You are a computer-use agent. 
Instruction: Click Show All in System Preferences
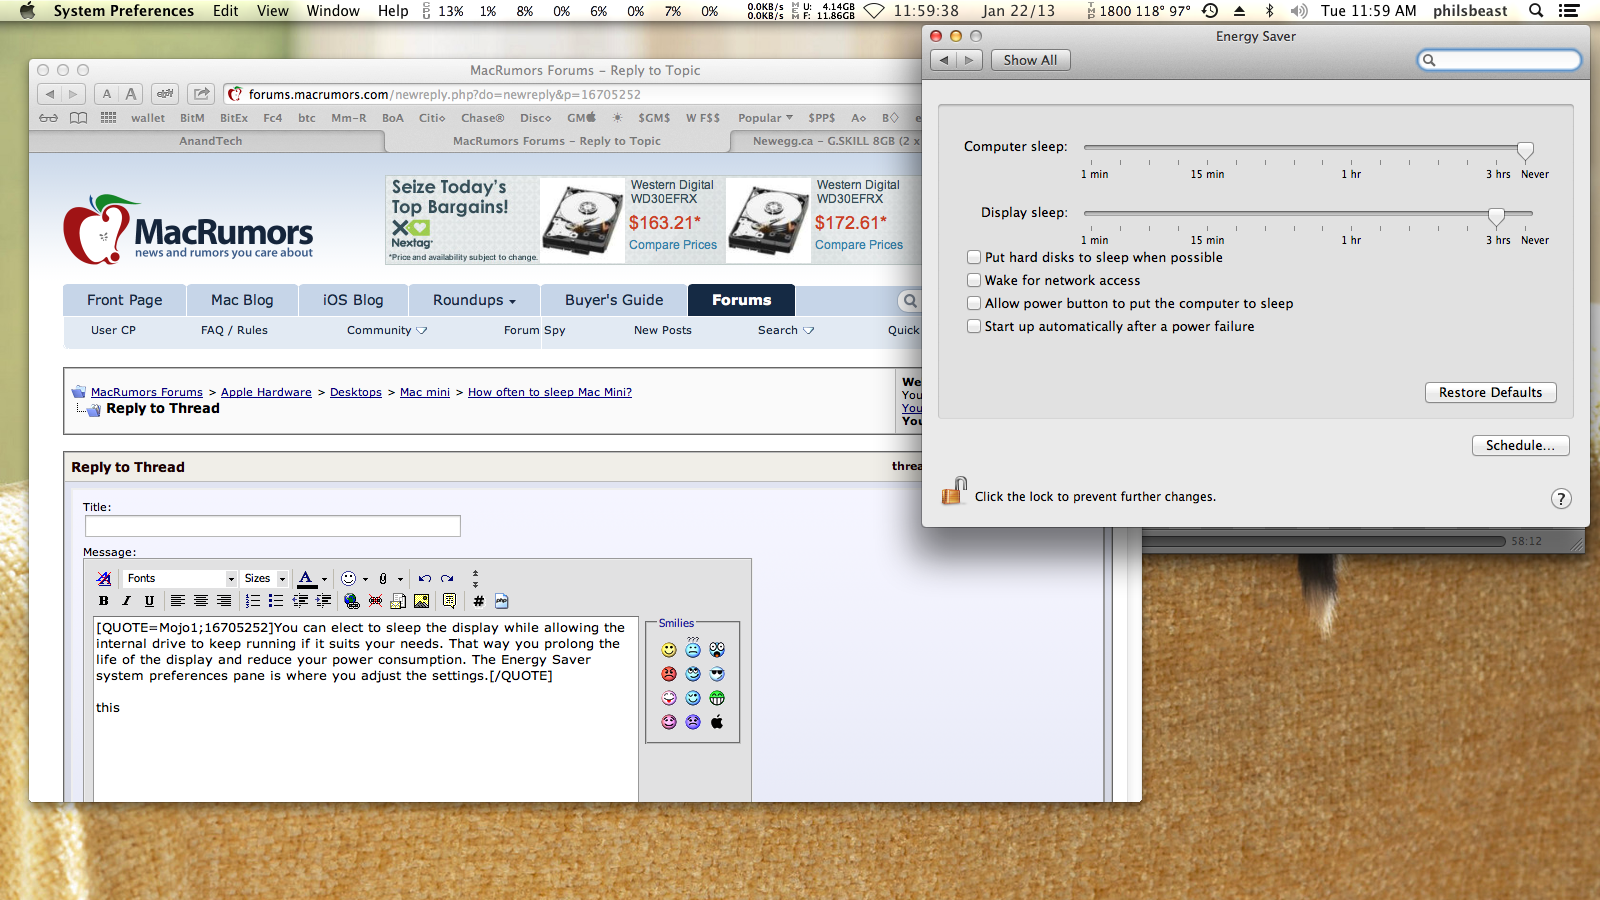(1030, 60)
